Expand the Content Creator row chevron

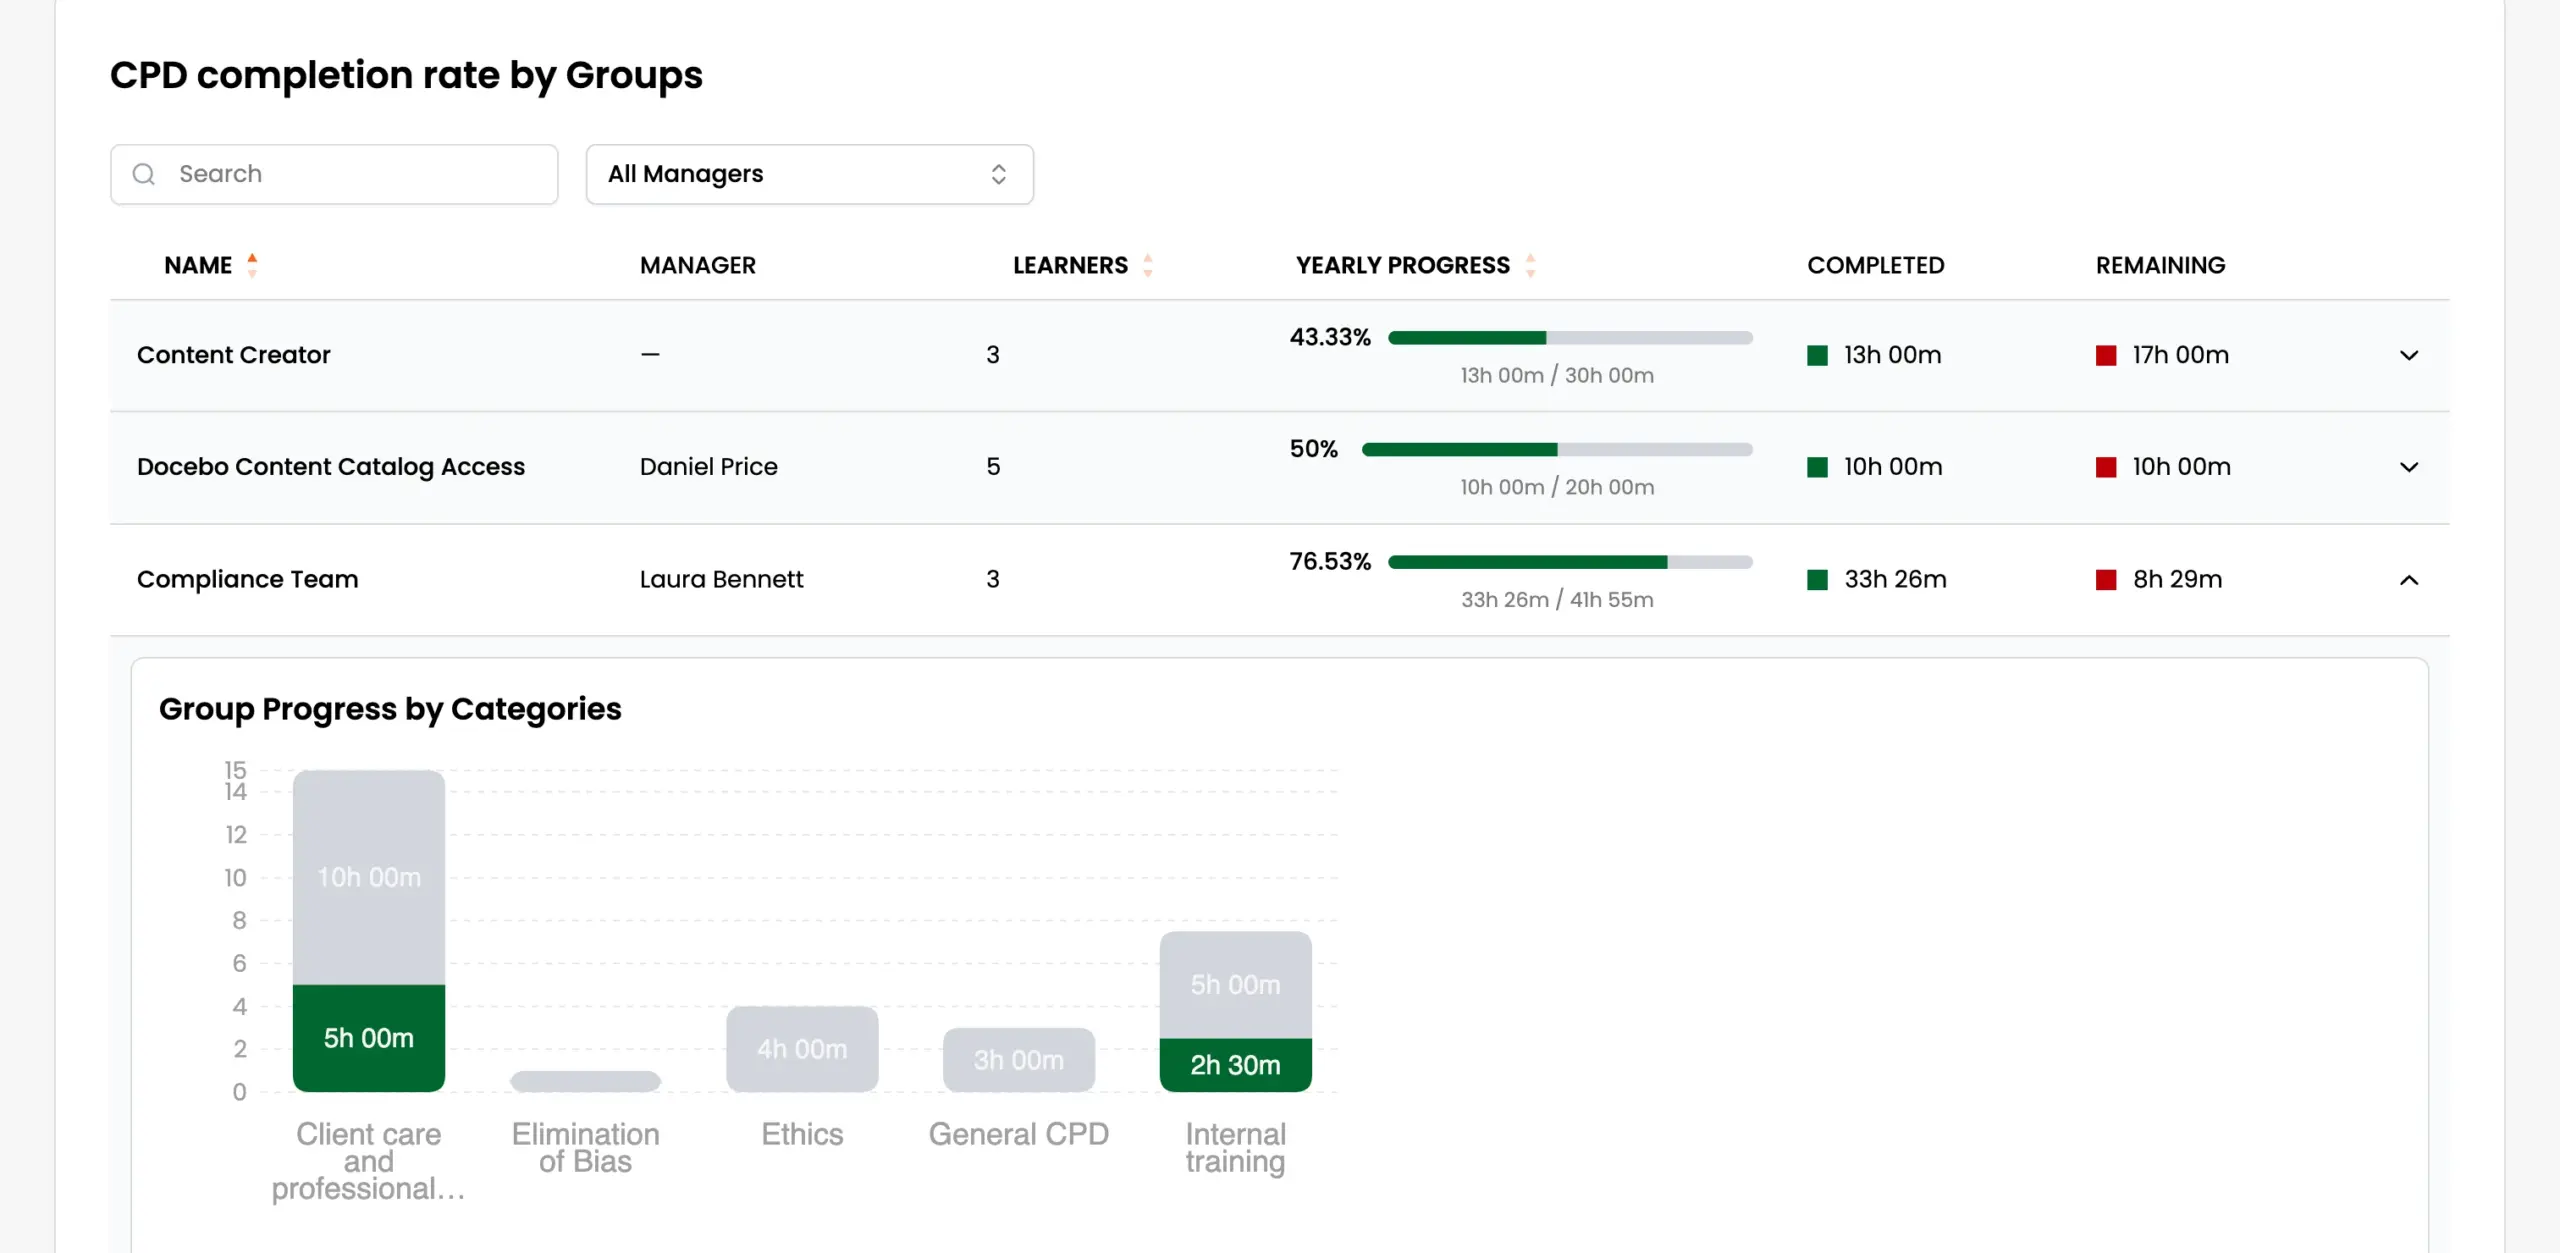[x=2409, y=355]
